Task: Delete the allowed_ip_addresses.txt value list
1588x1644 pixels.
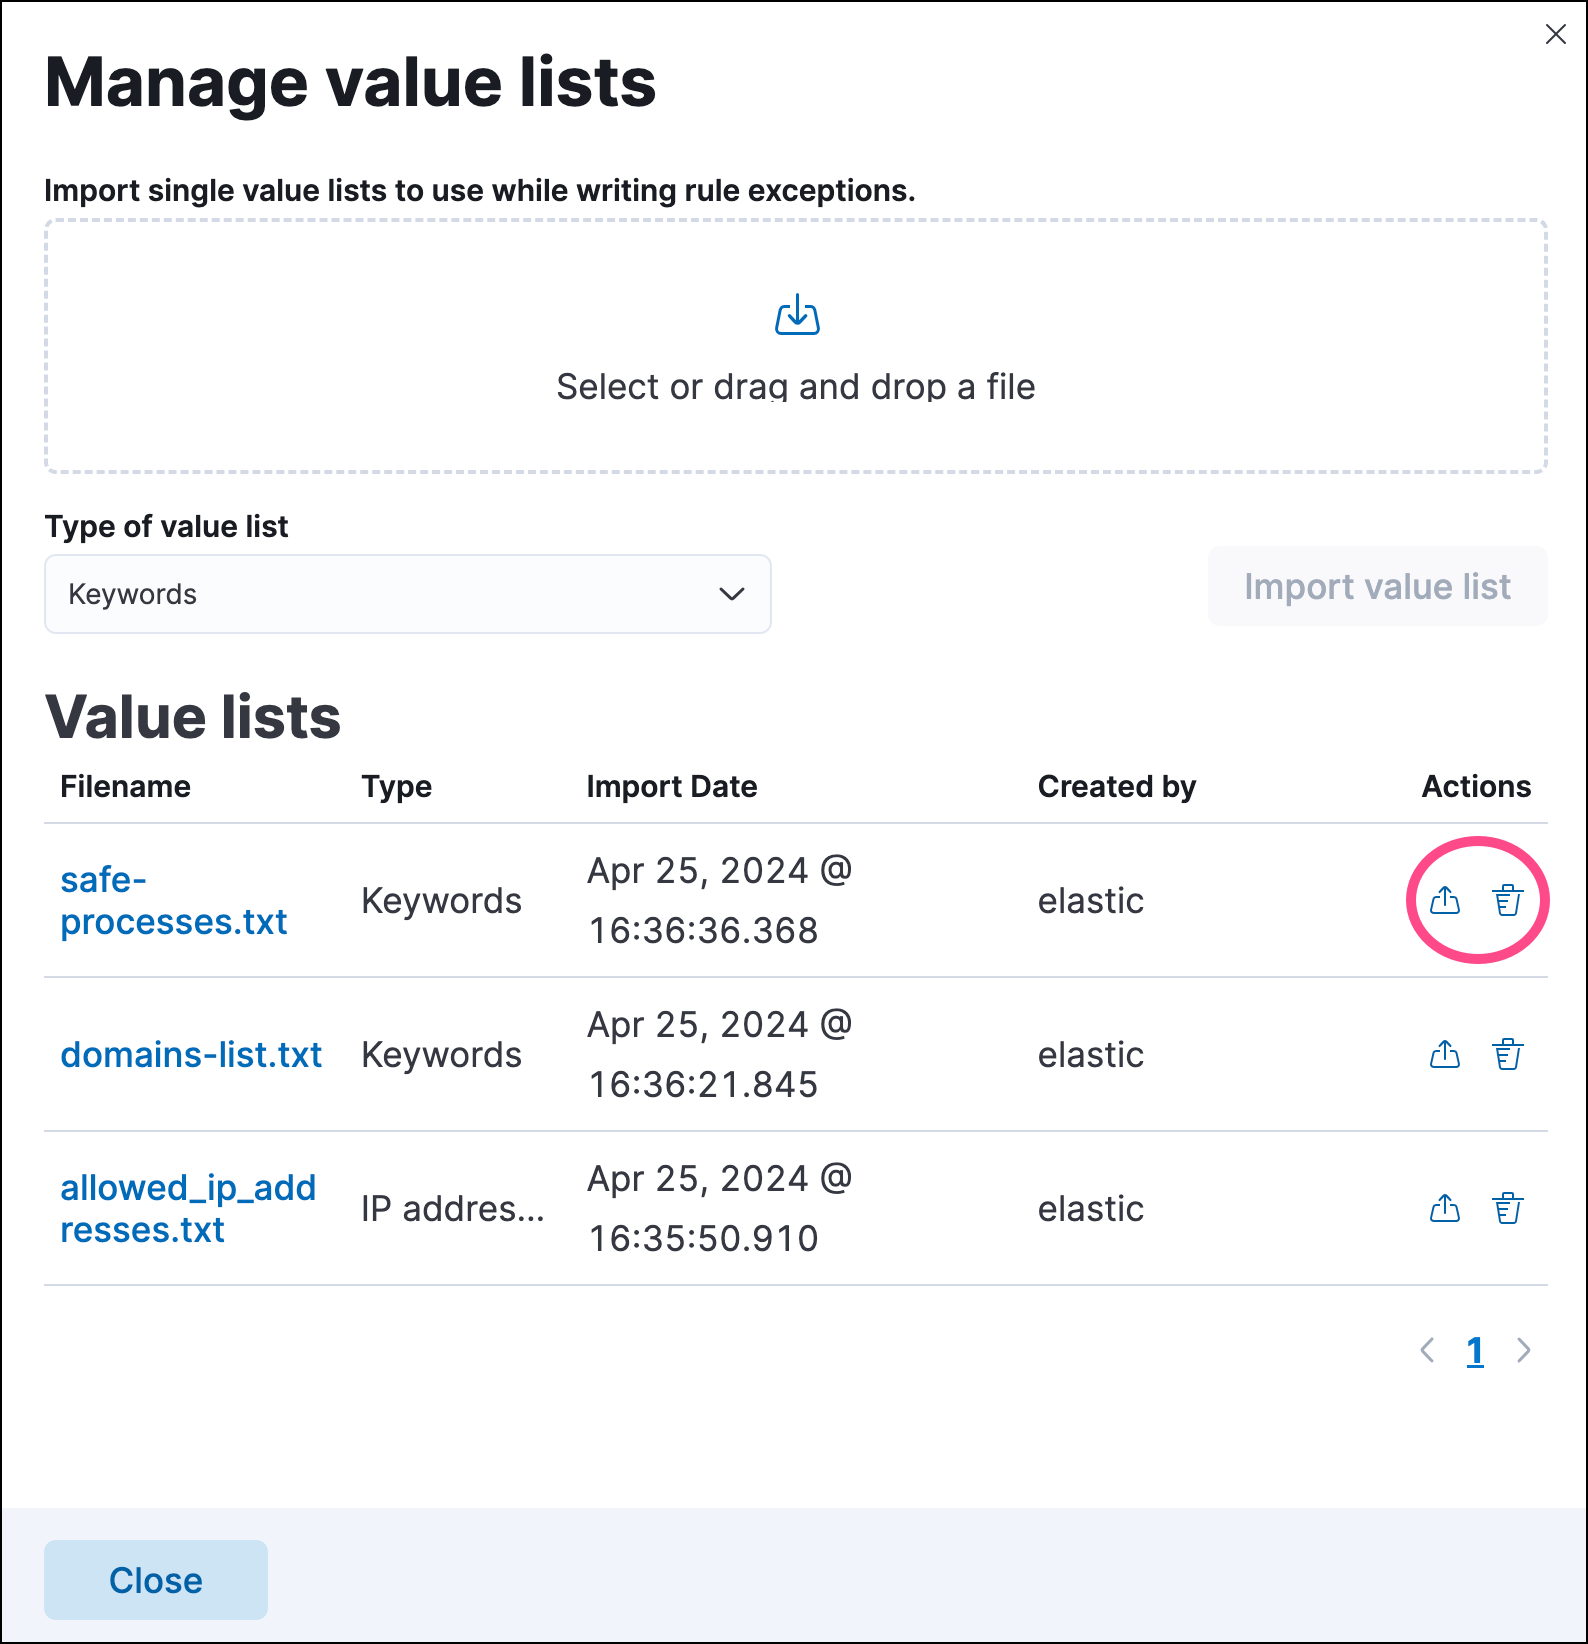Action: click(1508, 1209)
